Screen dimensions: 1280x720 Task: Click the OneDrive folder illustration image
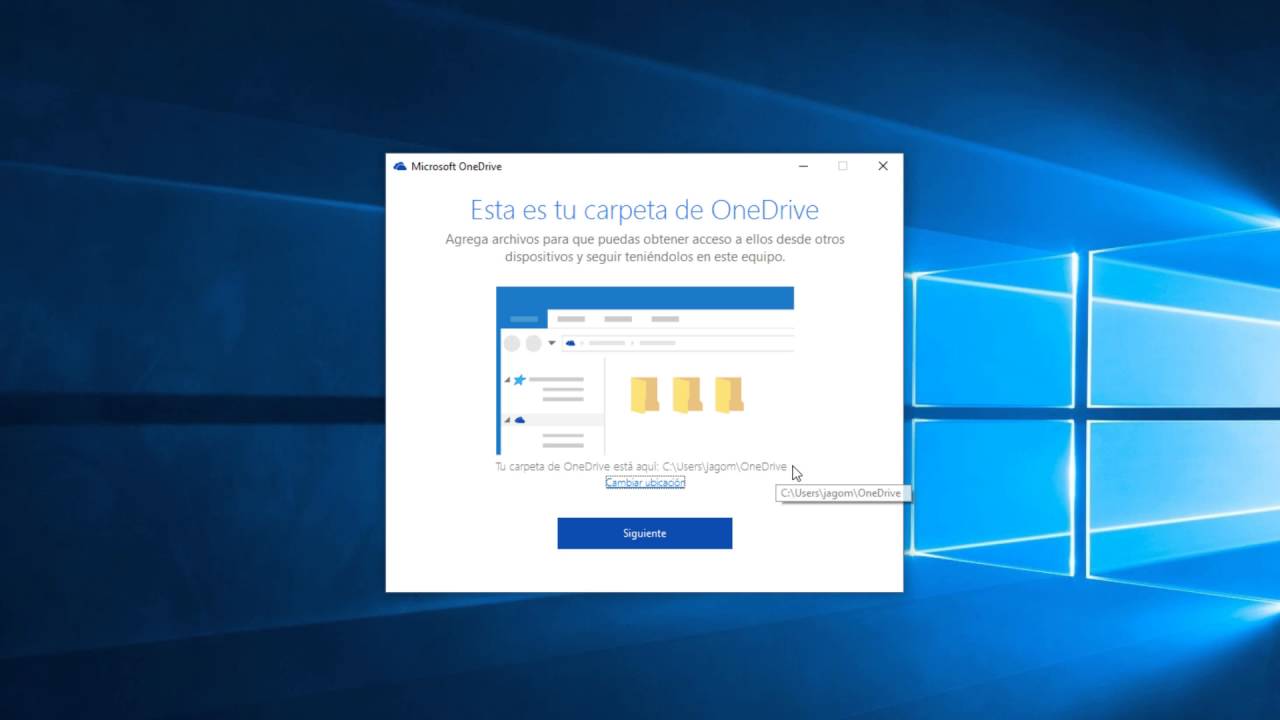coord(645,371)
